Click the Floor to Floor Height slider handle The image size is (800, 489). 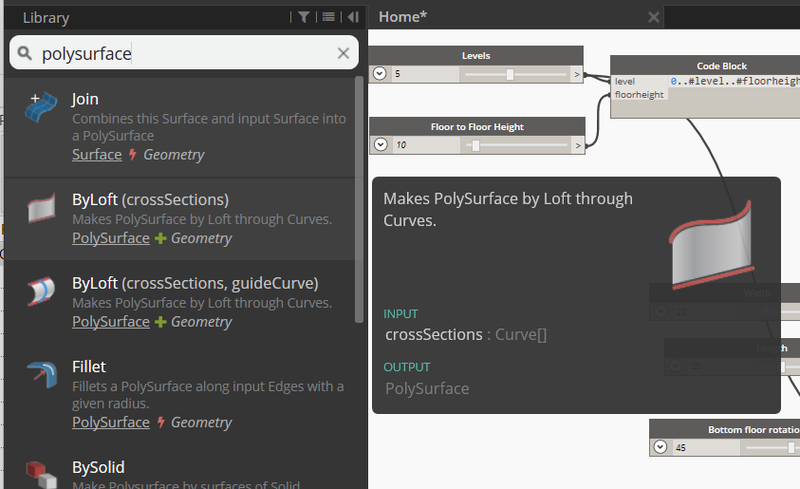pos(476,146)
